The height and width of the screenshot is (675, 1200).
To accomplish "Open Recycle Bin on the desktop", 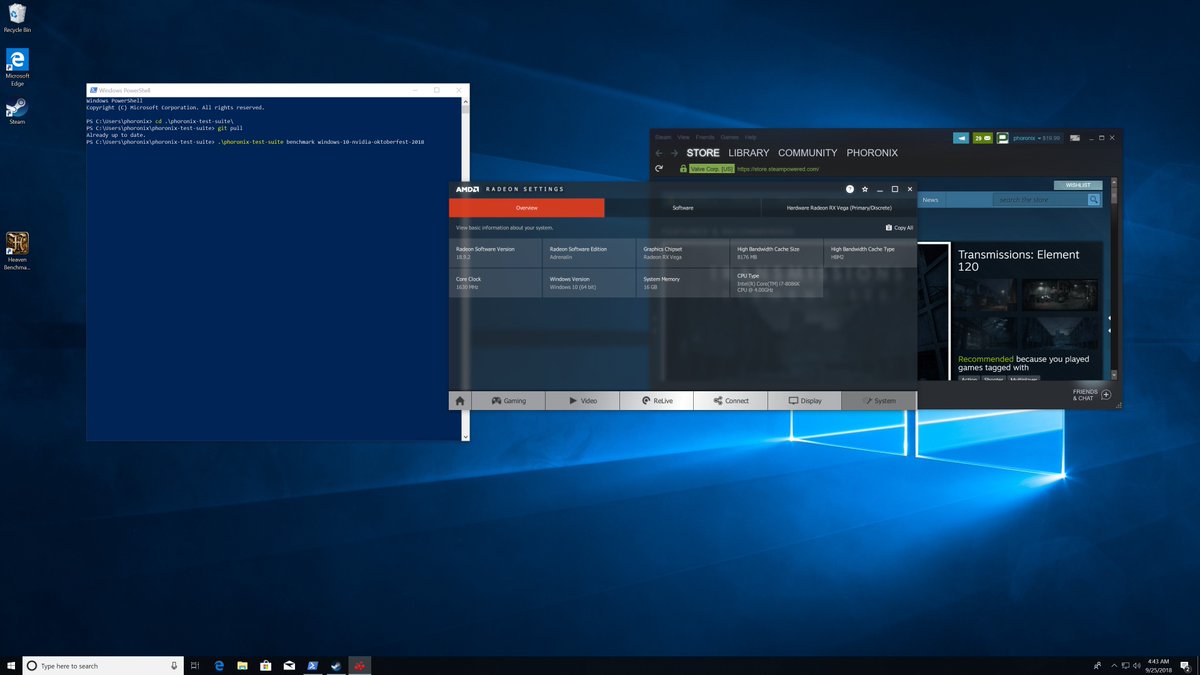I will pos(17,18).
